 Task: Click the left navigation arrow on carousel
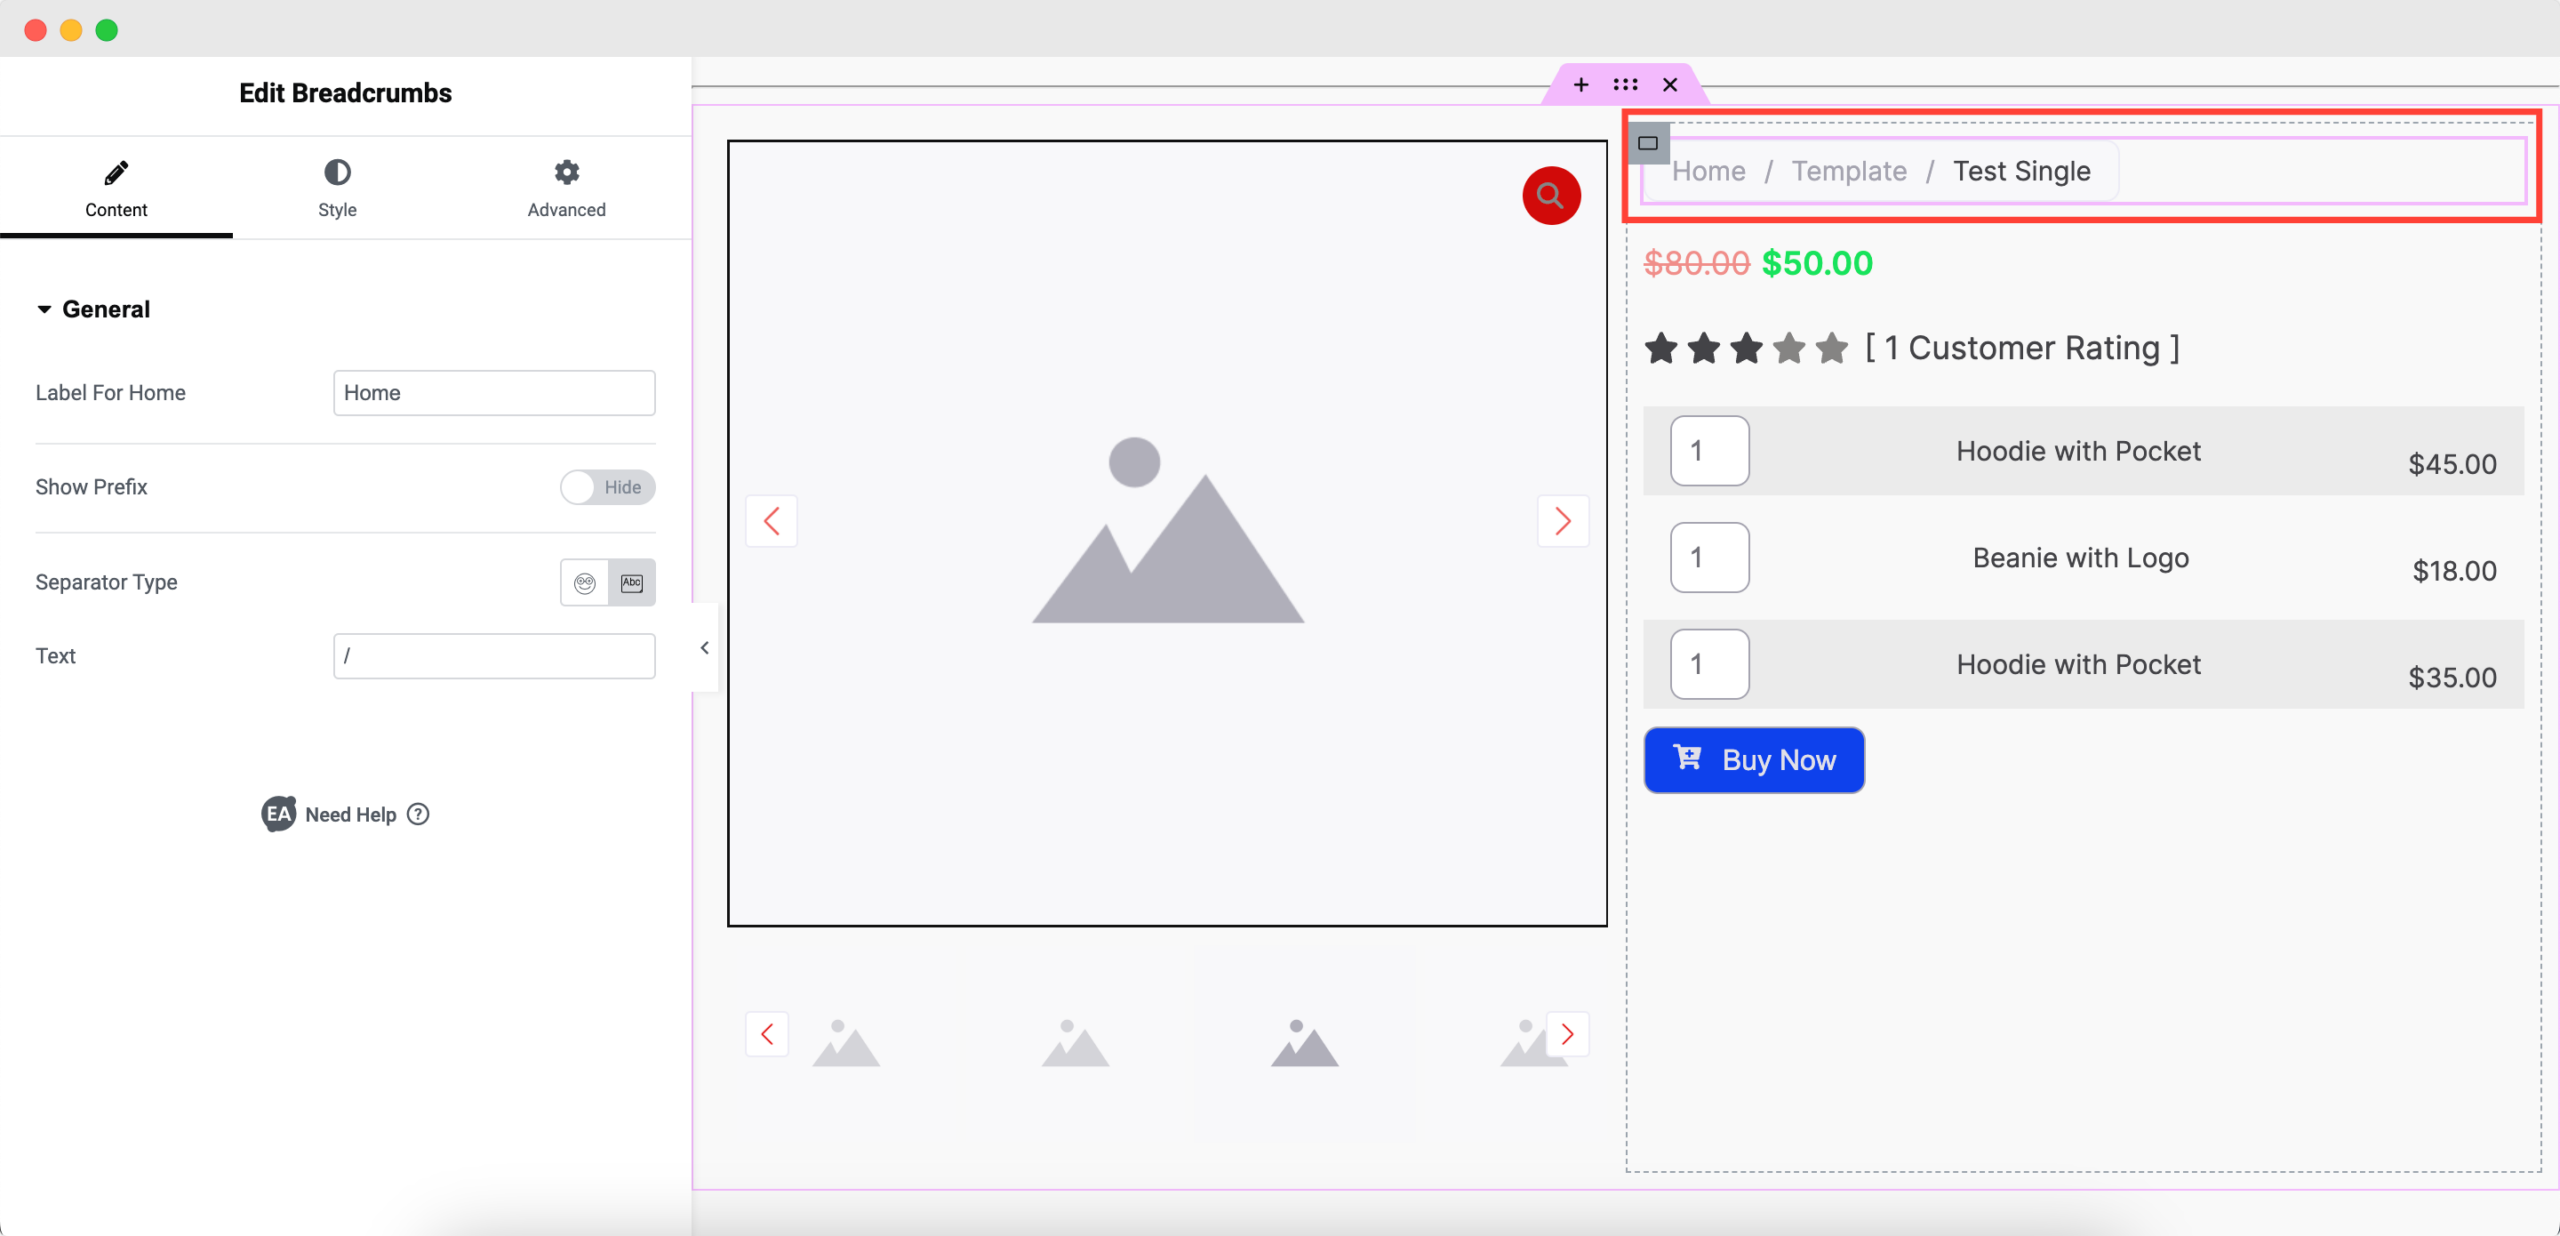[771, 521]
